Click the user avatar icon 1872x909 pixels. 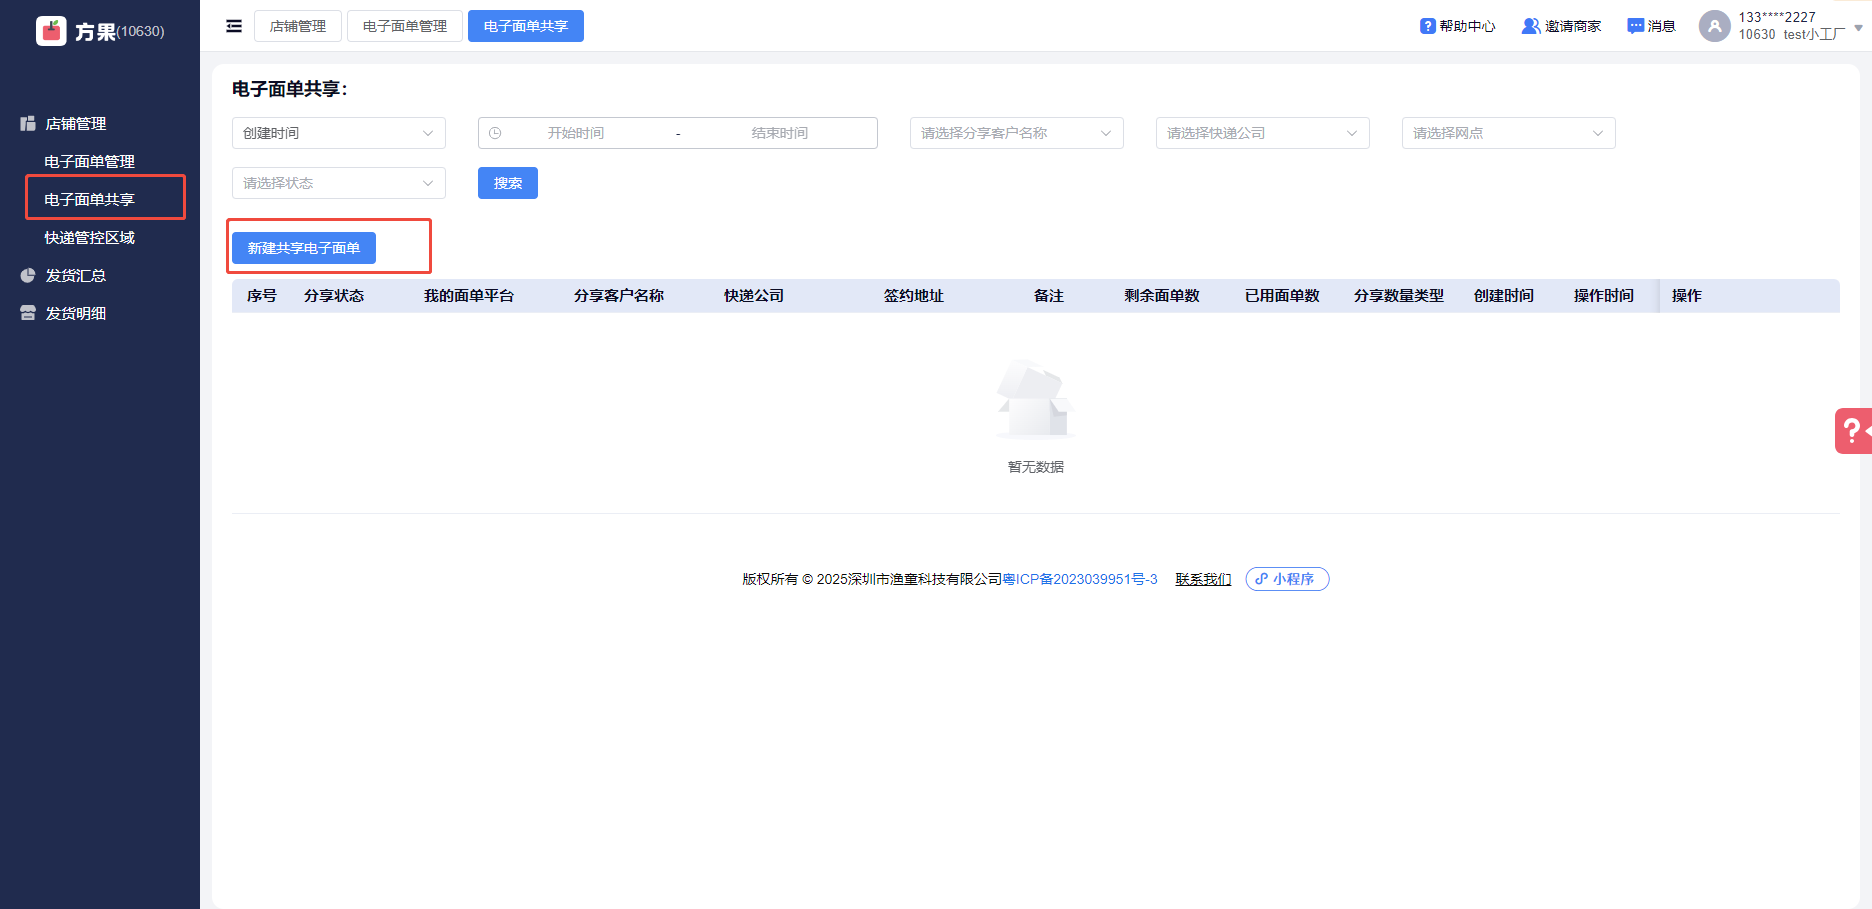[x=1714, y=26]
